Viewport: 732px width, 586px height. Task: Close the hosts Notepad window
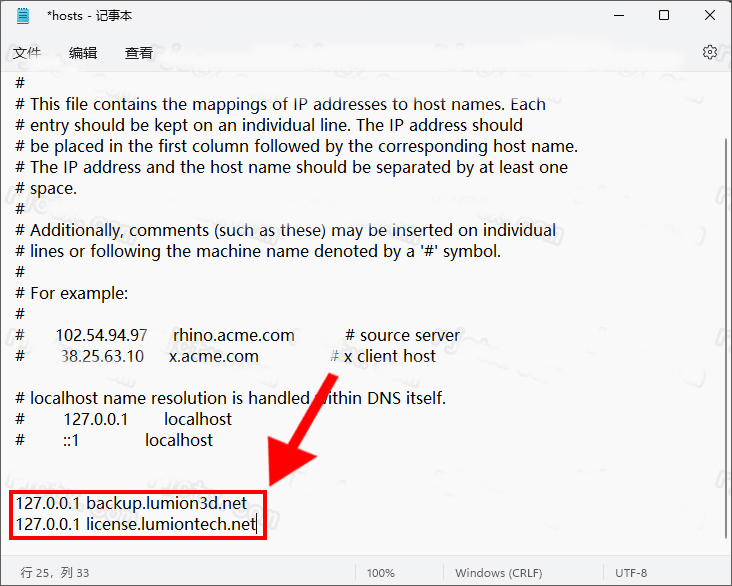tap(710, 15)
